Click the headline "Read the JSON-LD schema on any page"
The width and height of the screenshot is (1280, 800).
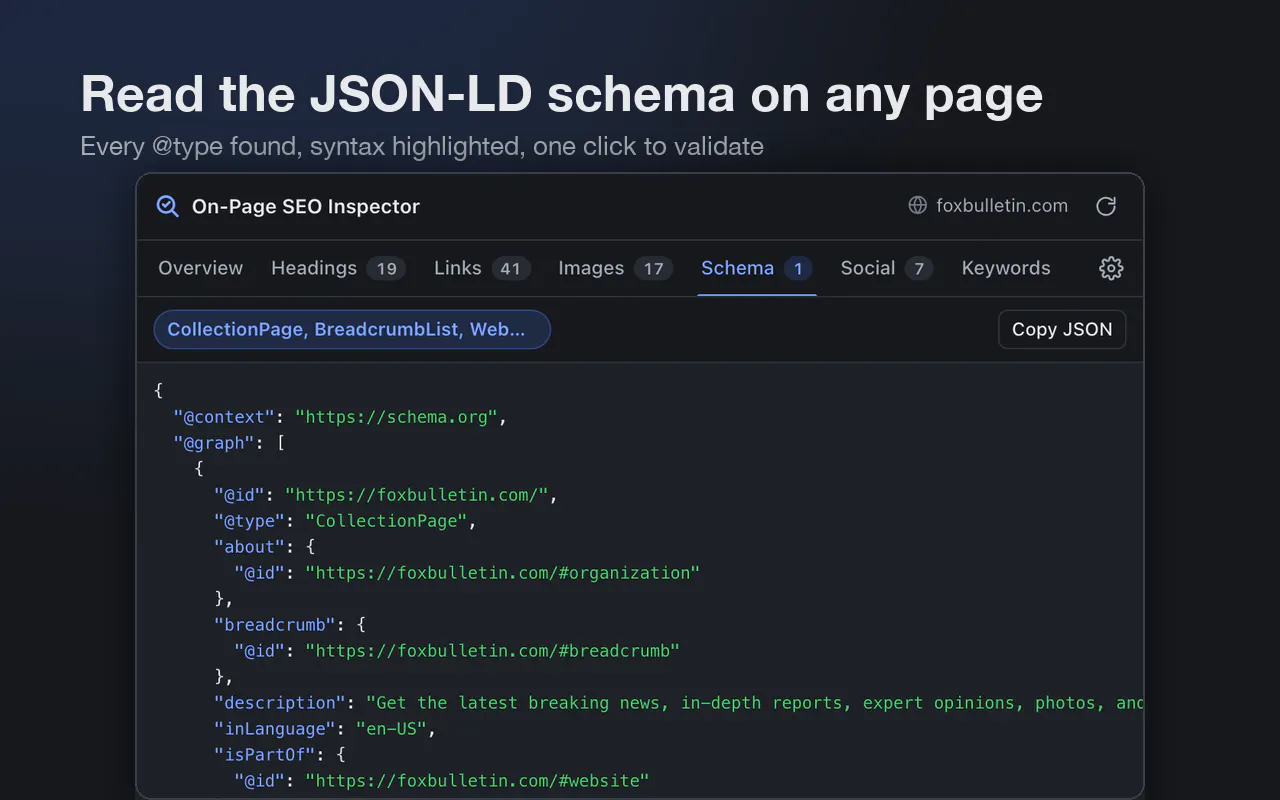point(562,94)
